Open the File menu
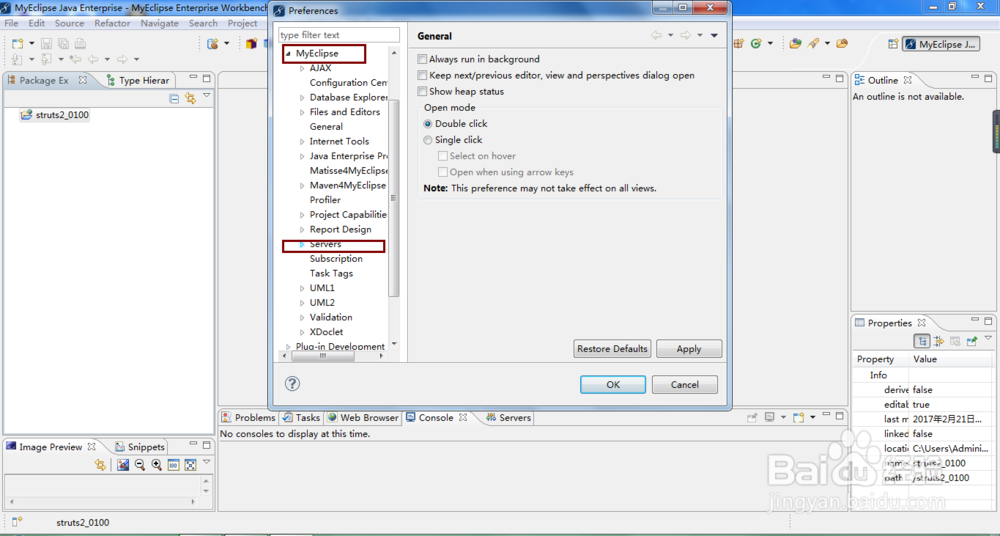The height and width of the screenshot is (536, 1000). (x=11, y=23)
